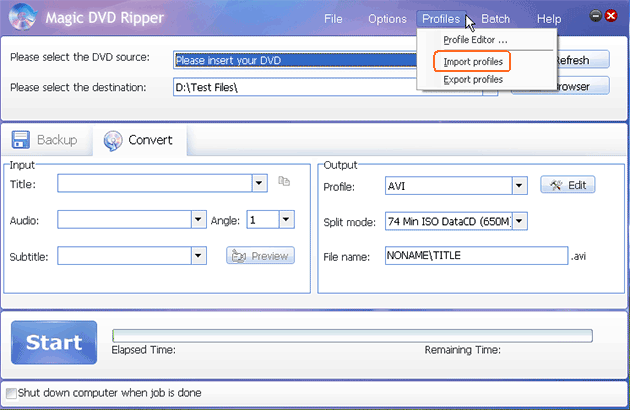The height and width of the screenshot is (410, 630).
Task: Select Import profiles menu entry
Action: pos(473,62)
